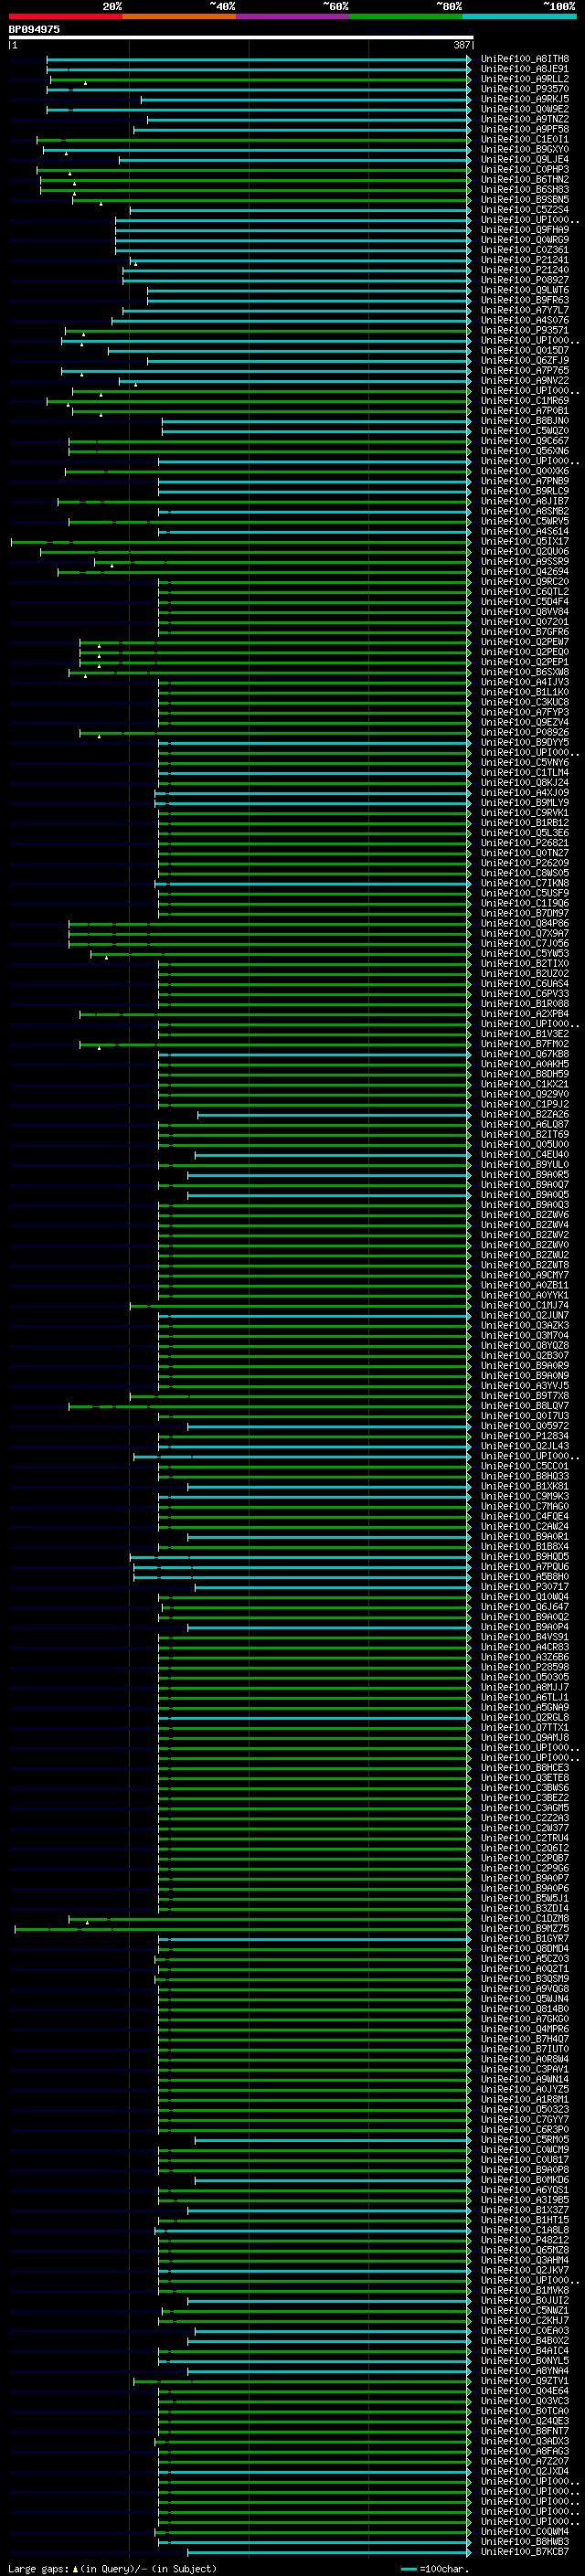Image resolution: width=585 pixels, height=2576 pixels.
Task: Click the UniRef100_C1MR69 label
Action: (x=524, y=400)
